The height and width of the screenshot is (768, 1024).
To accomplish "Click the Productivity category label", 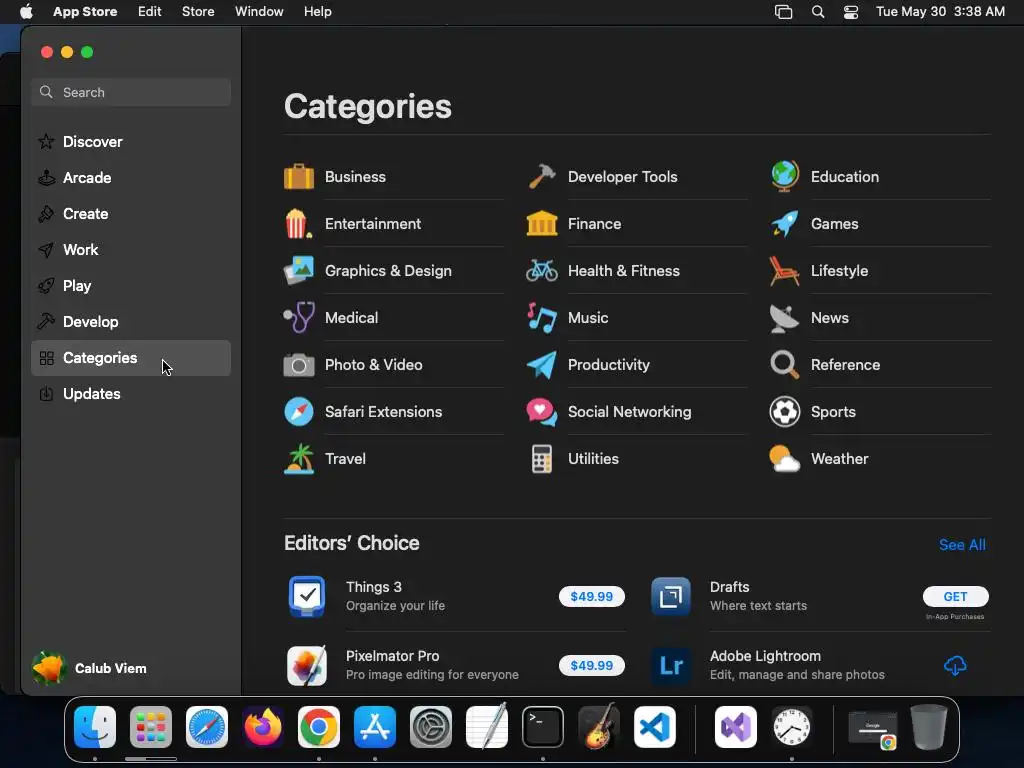I will (609, 365).
